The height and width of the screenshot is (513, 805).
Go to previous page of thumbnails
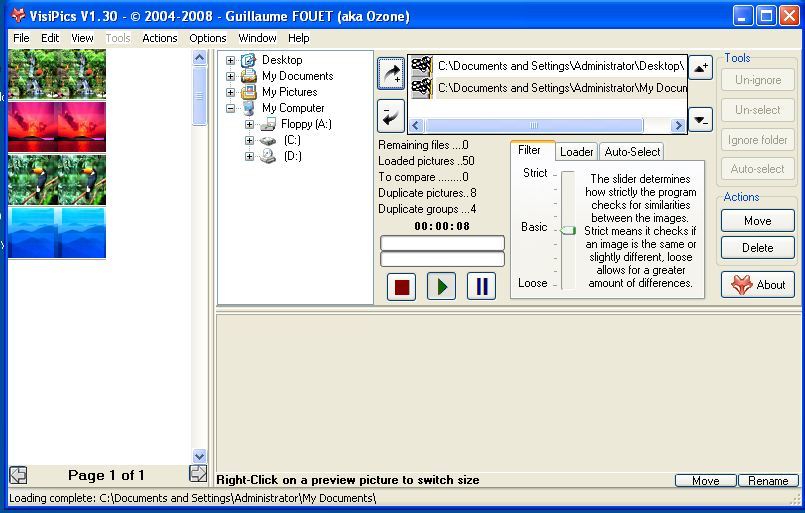[x=18, y=475]
